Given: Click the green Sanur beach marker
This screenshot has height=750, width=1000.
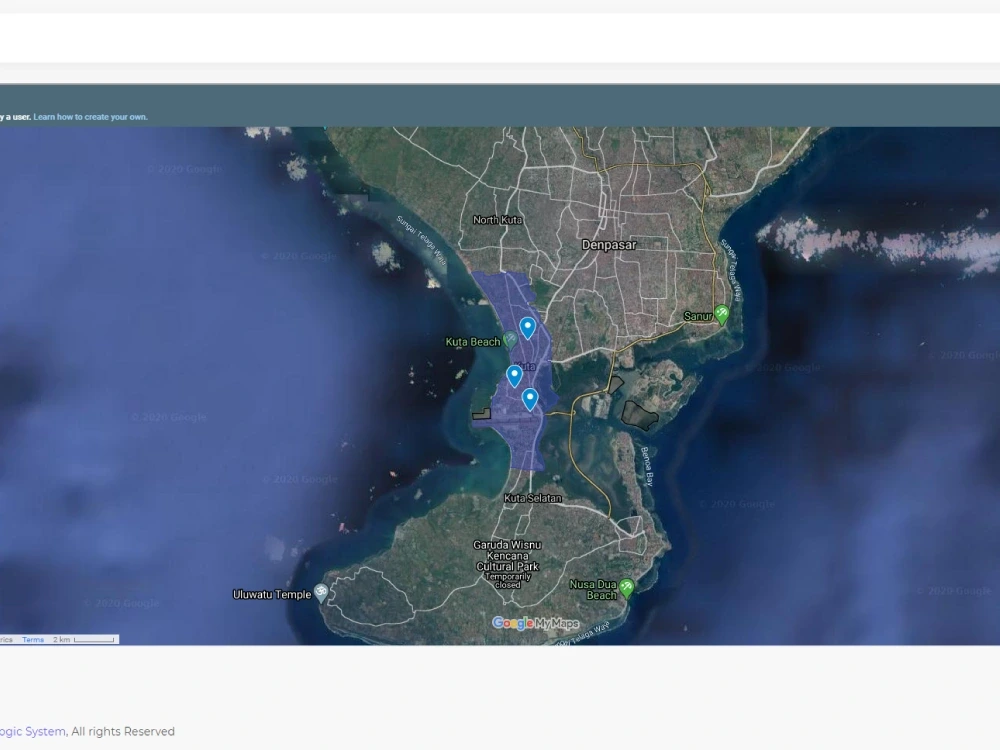Looking at the screenshot, I should pyautogui.click(x=721, y=314).
